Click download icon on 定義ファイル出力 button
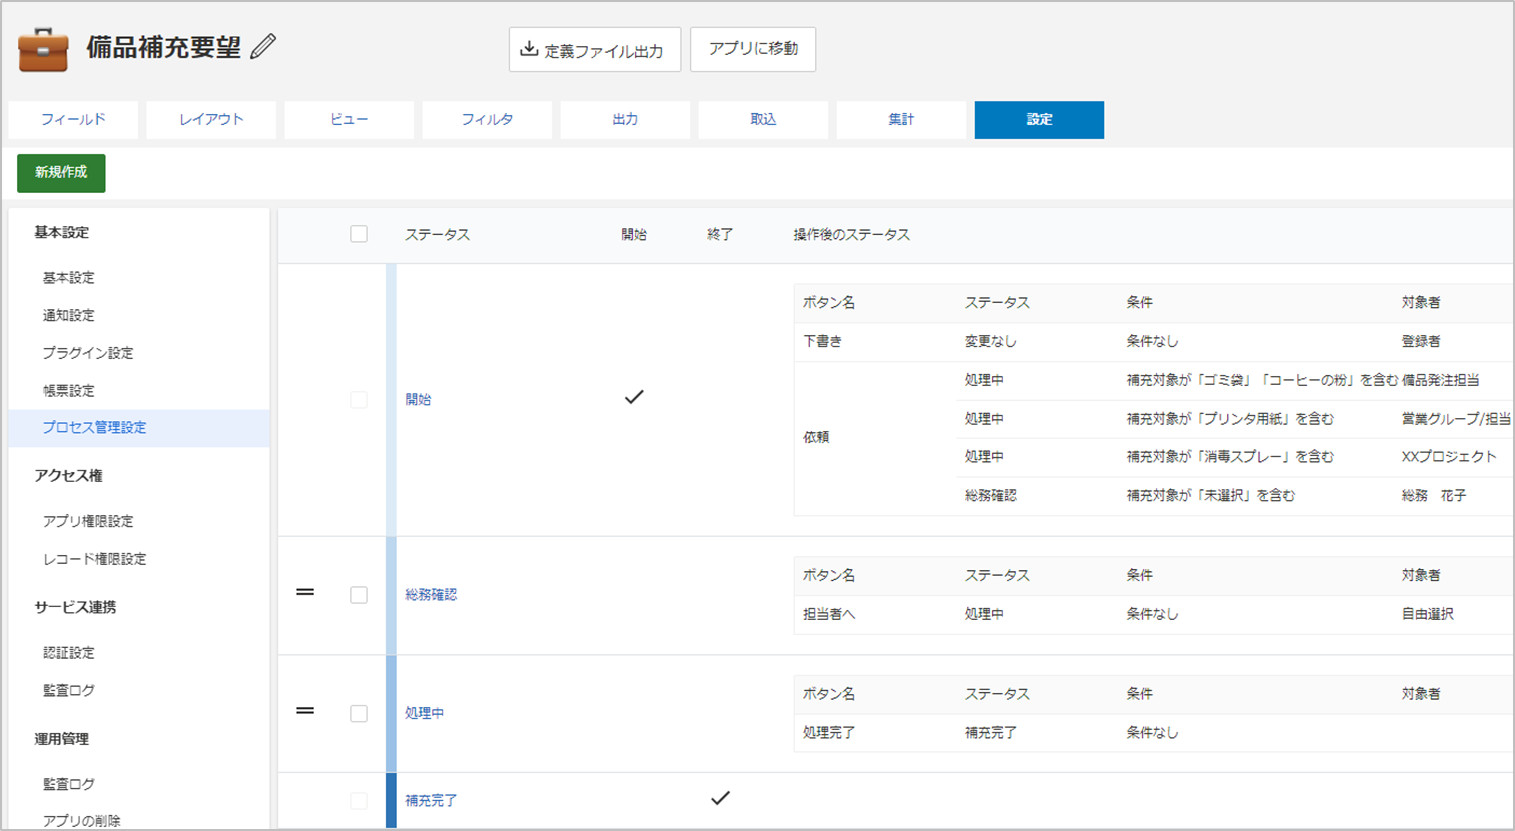 pos(529,49)
